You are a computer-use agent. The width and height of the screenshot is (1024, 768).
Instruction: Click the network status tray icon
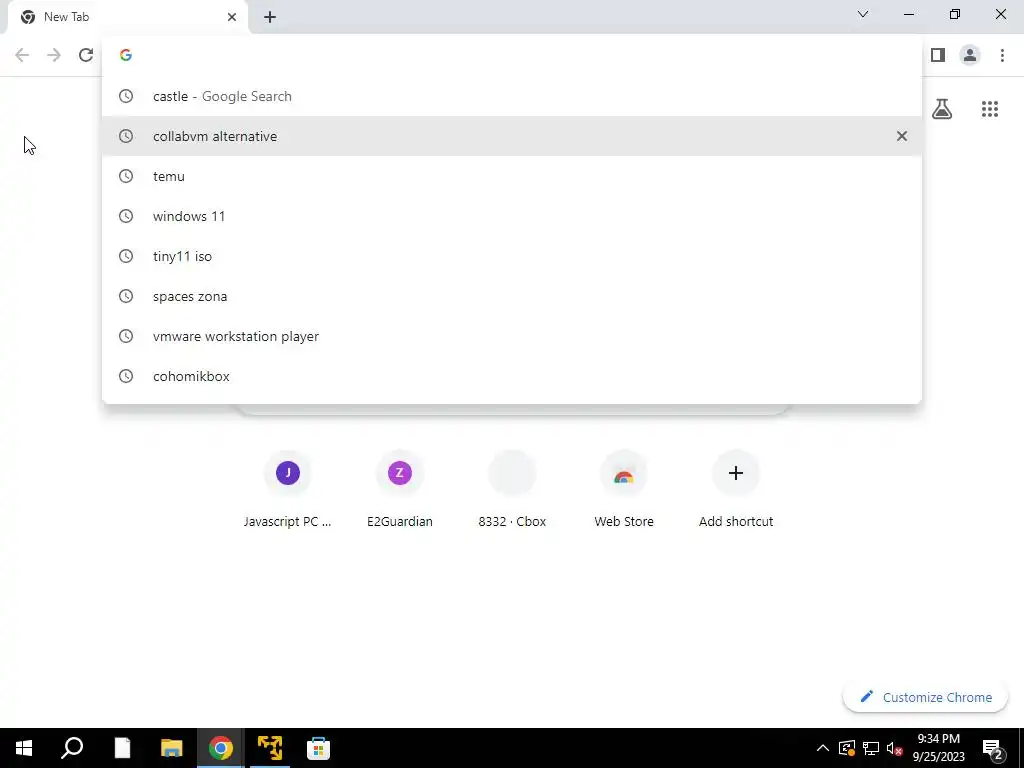pos(871,748)
